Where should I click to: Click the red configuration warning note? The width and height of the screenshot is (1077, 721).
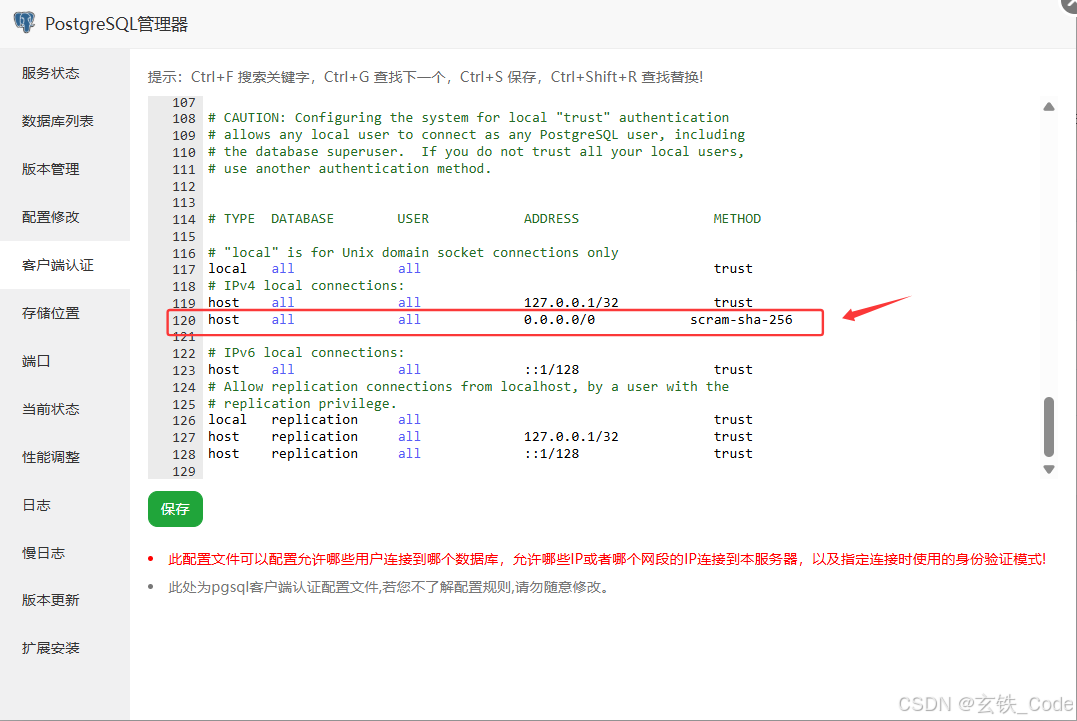(607, 559)
